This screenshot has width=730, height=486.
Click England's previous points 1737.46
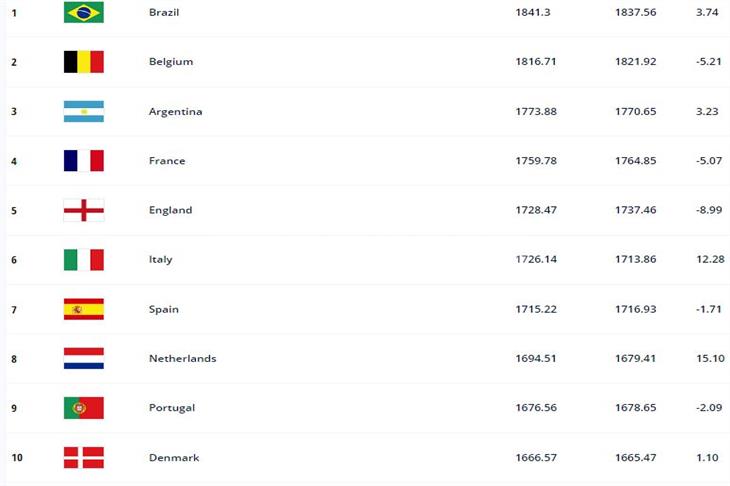[635, 210]
